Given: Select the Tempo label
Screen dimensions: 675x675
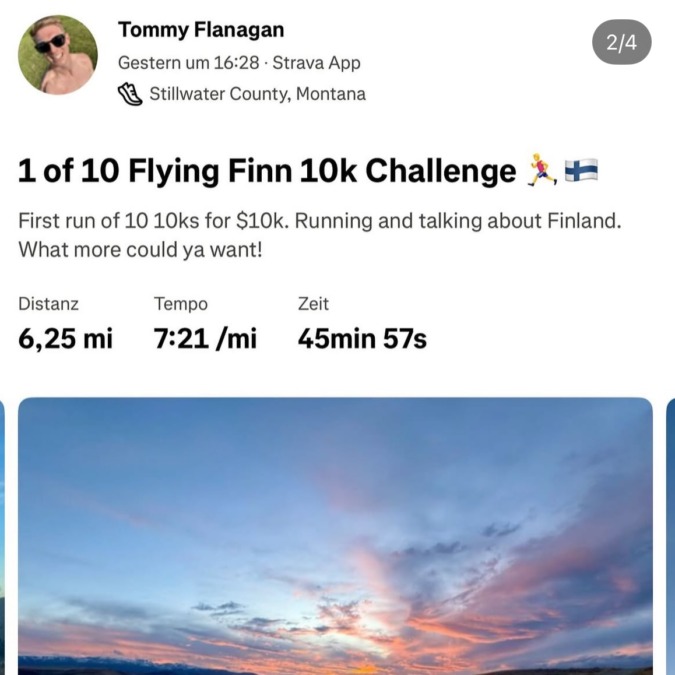Looking at the screenshot, I should point(181,304).
